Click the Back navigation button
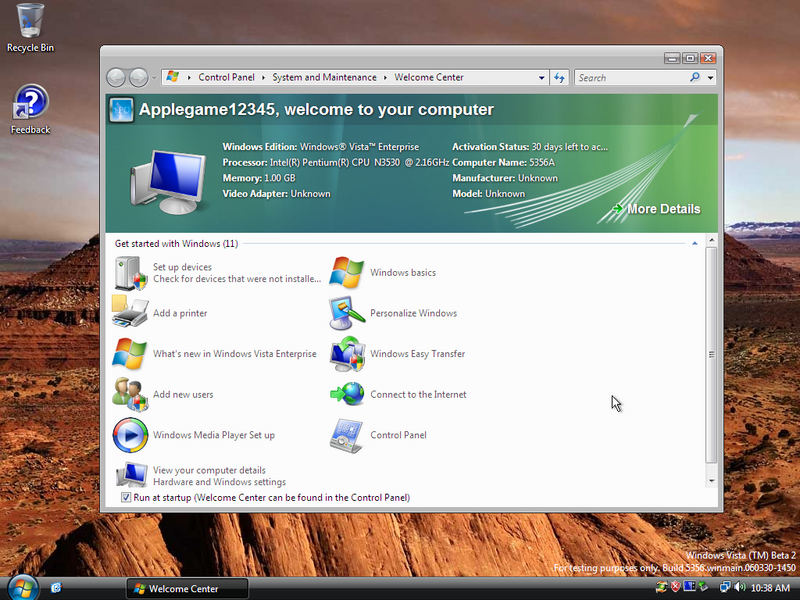 (116, 78)
